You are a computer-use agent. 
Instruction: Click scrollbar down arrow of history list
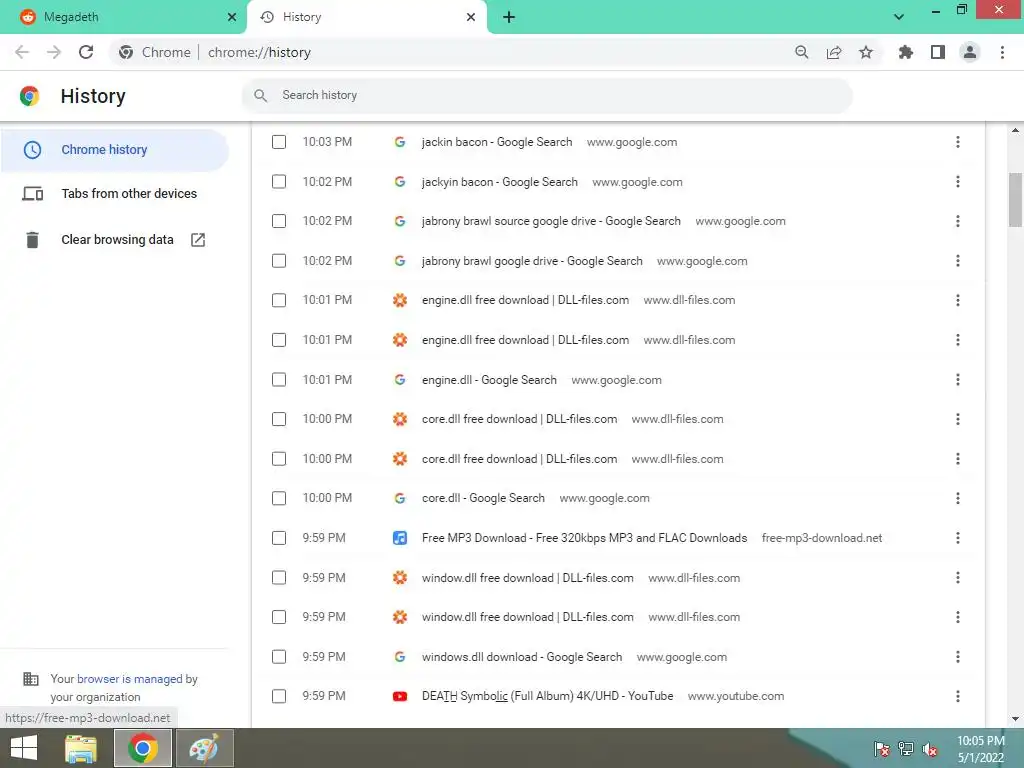(1015, 719)
